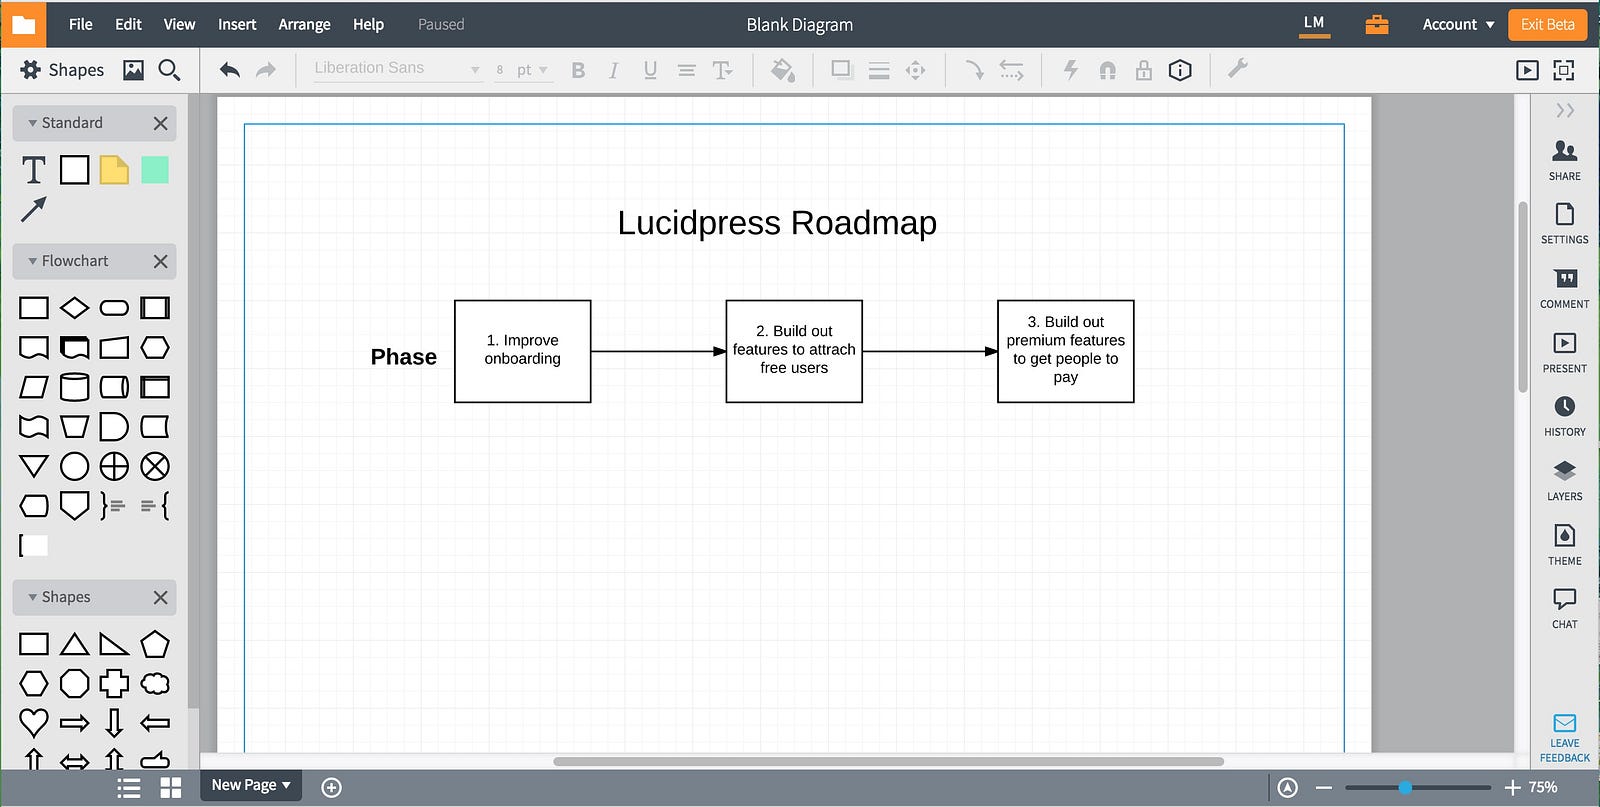
Task: Open text options T icon
Action: pos(722,70)
